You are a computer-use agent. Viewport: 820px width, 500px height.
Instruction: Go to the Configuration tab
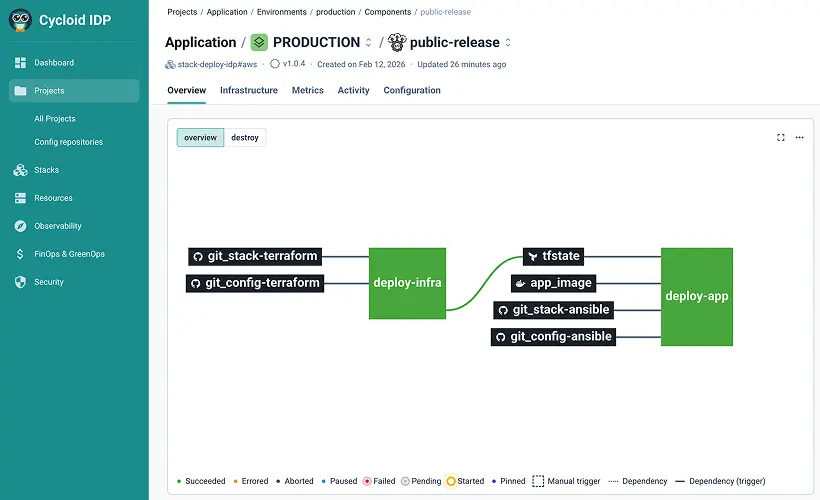pyautogui.click(x=412, y=90)
